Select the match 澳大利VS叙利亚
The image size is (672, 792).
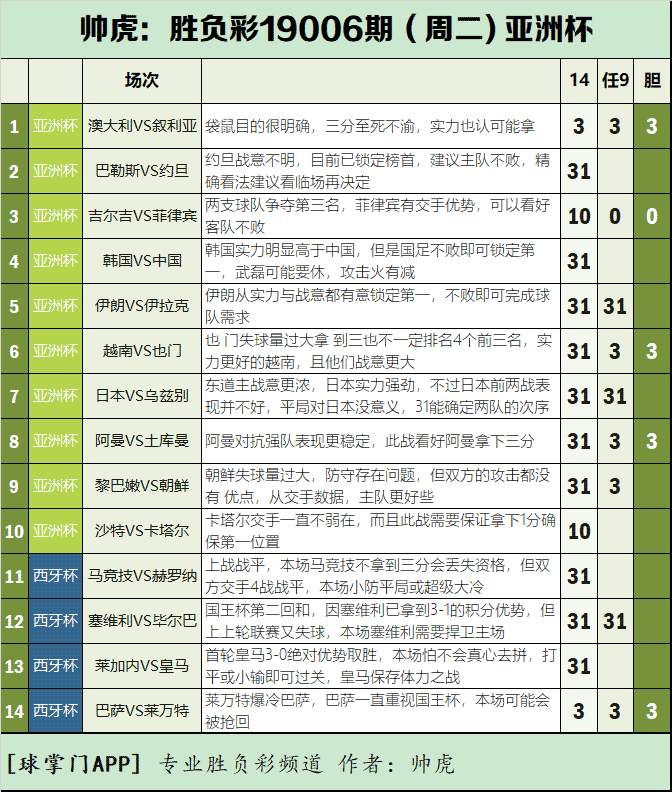[142, 126]
